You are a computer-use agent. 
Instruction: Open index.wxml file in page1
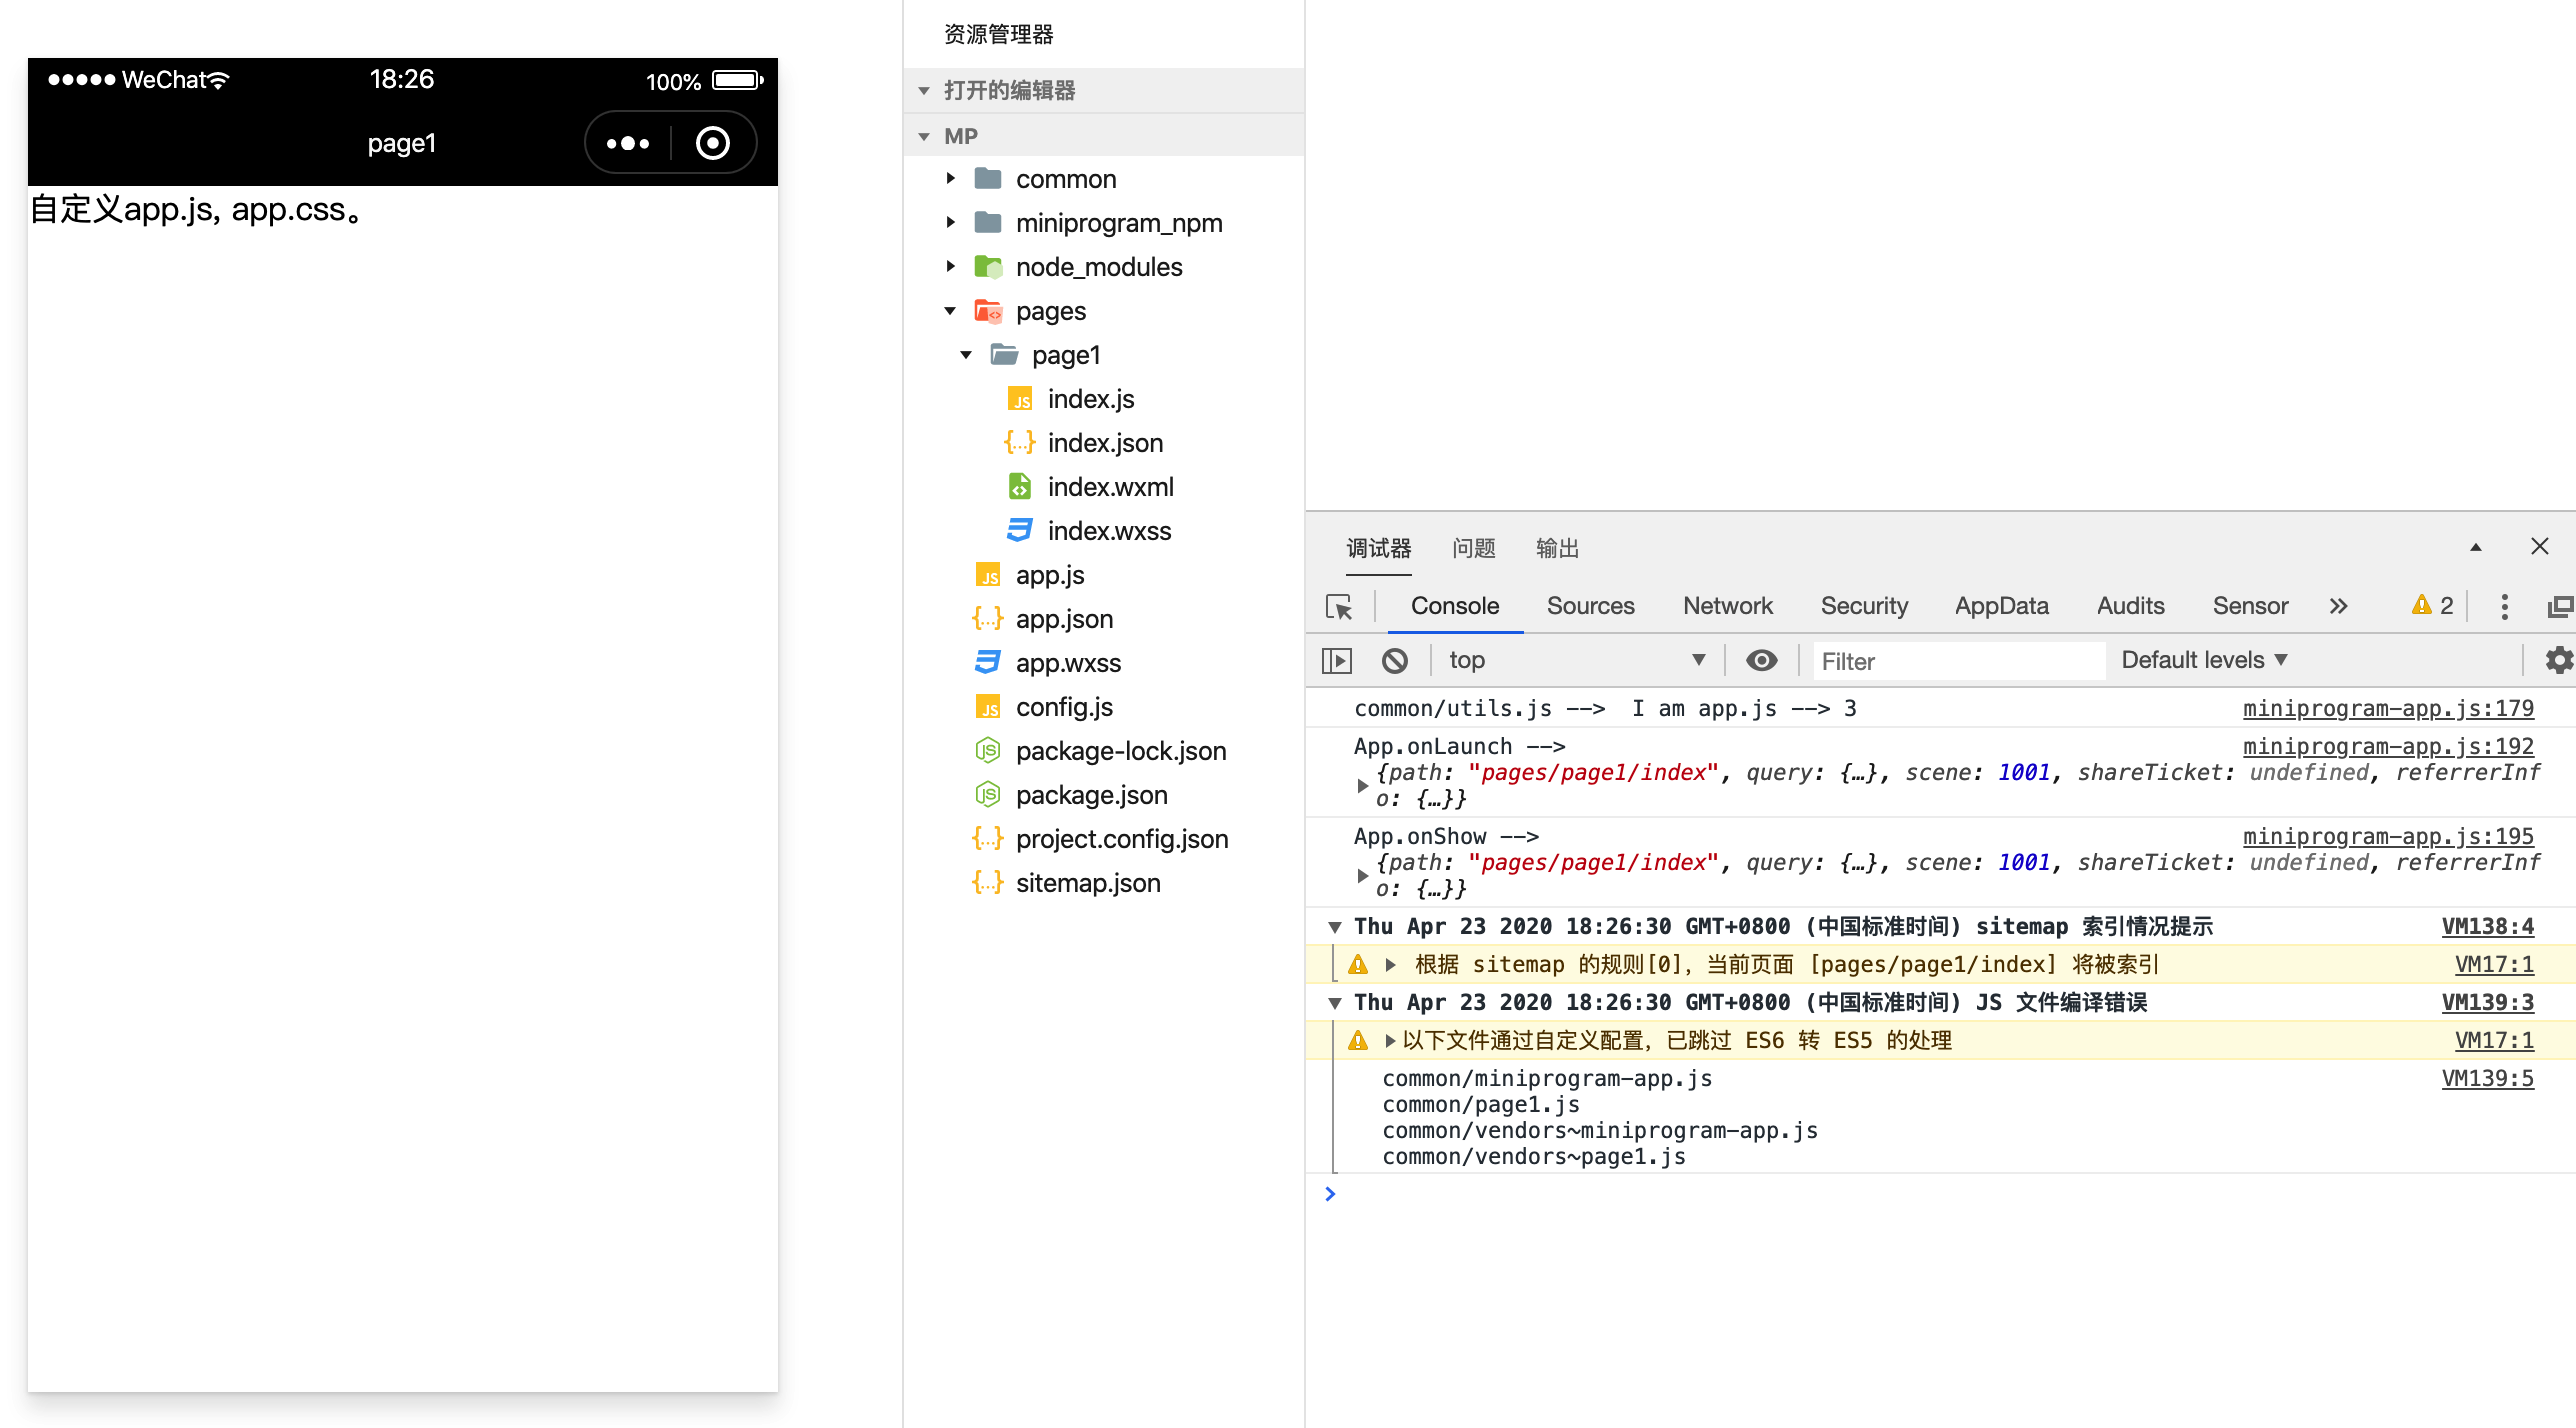pos(1091,487)
